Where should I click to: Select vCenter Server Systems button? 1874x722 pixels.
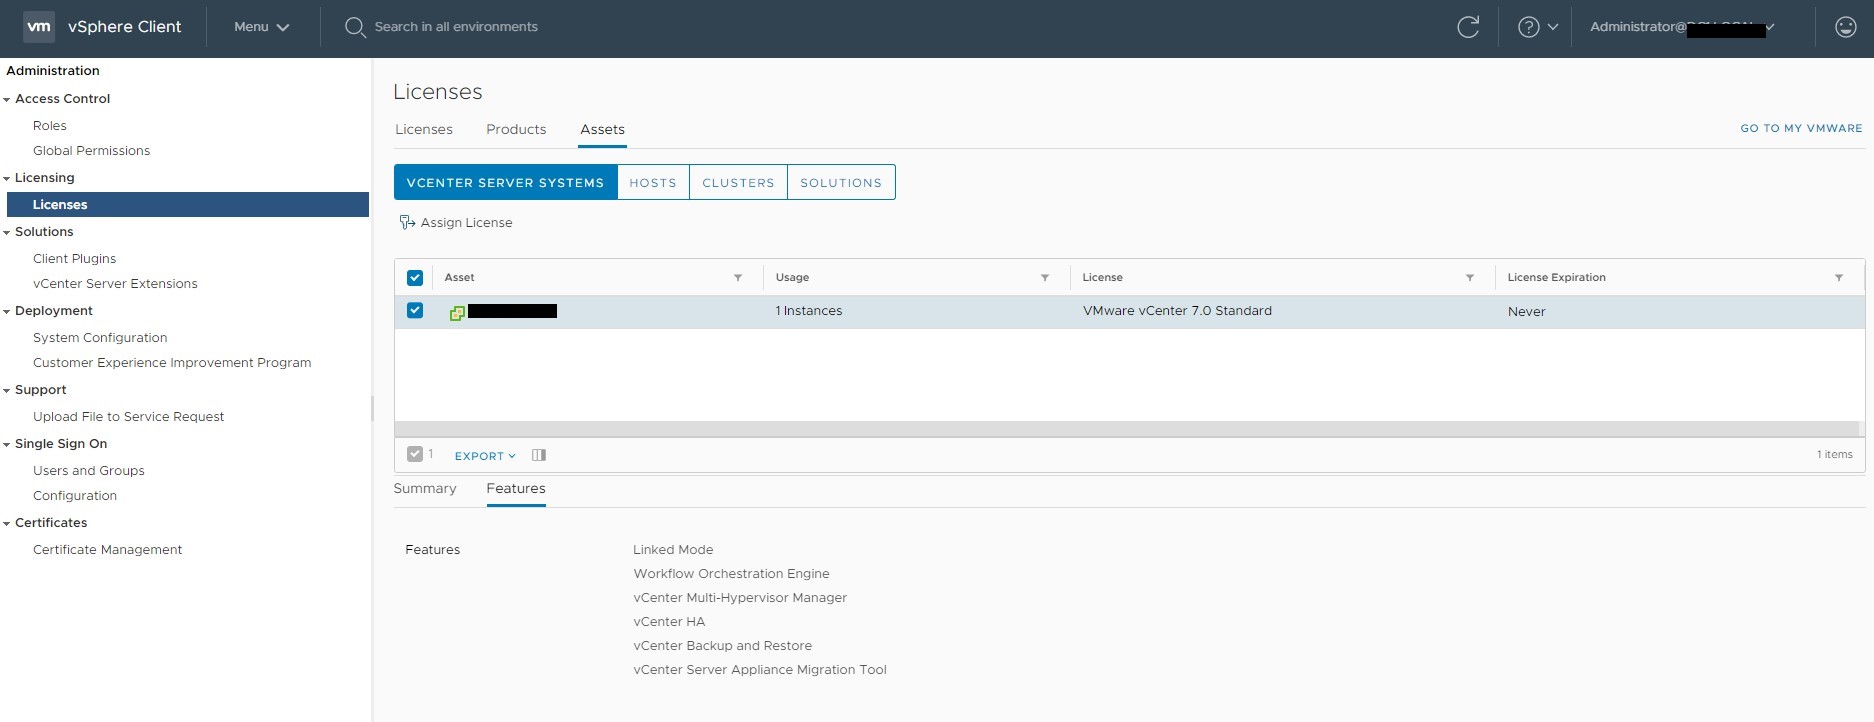tap(506, 182)
